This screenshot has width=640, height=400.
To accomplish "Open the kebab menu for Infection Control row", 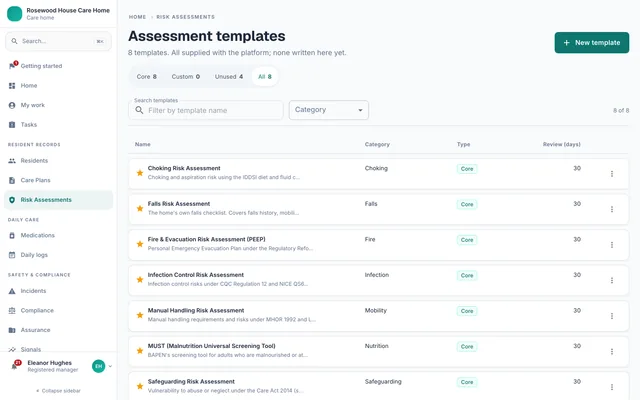I will click(611, 280).
